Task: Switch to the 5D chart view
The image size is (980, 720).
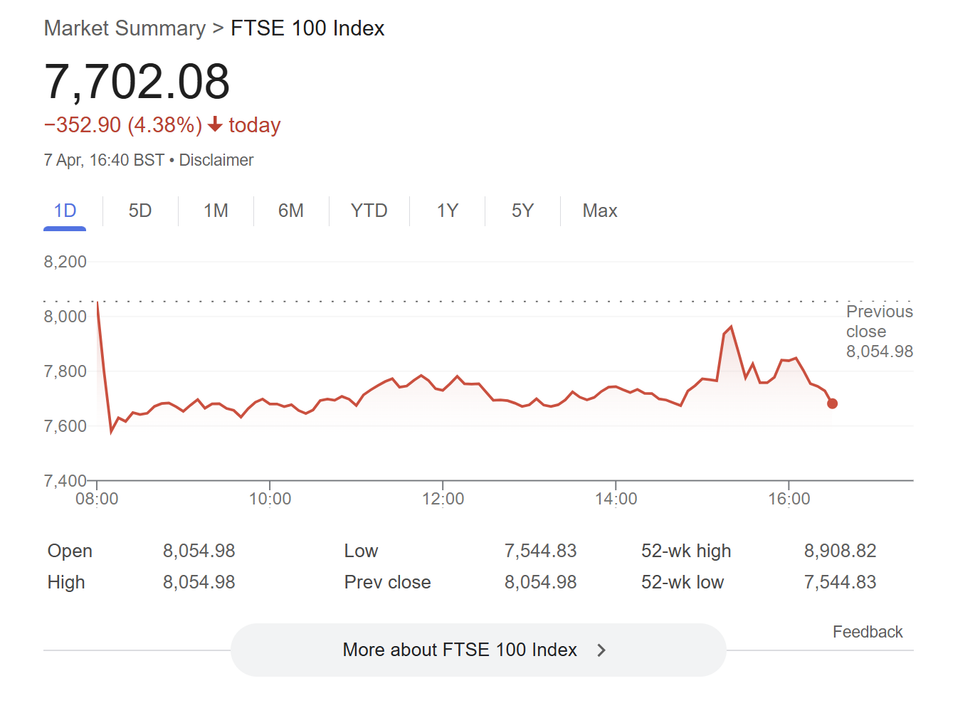Action: coord(140,211)
